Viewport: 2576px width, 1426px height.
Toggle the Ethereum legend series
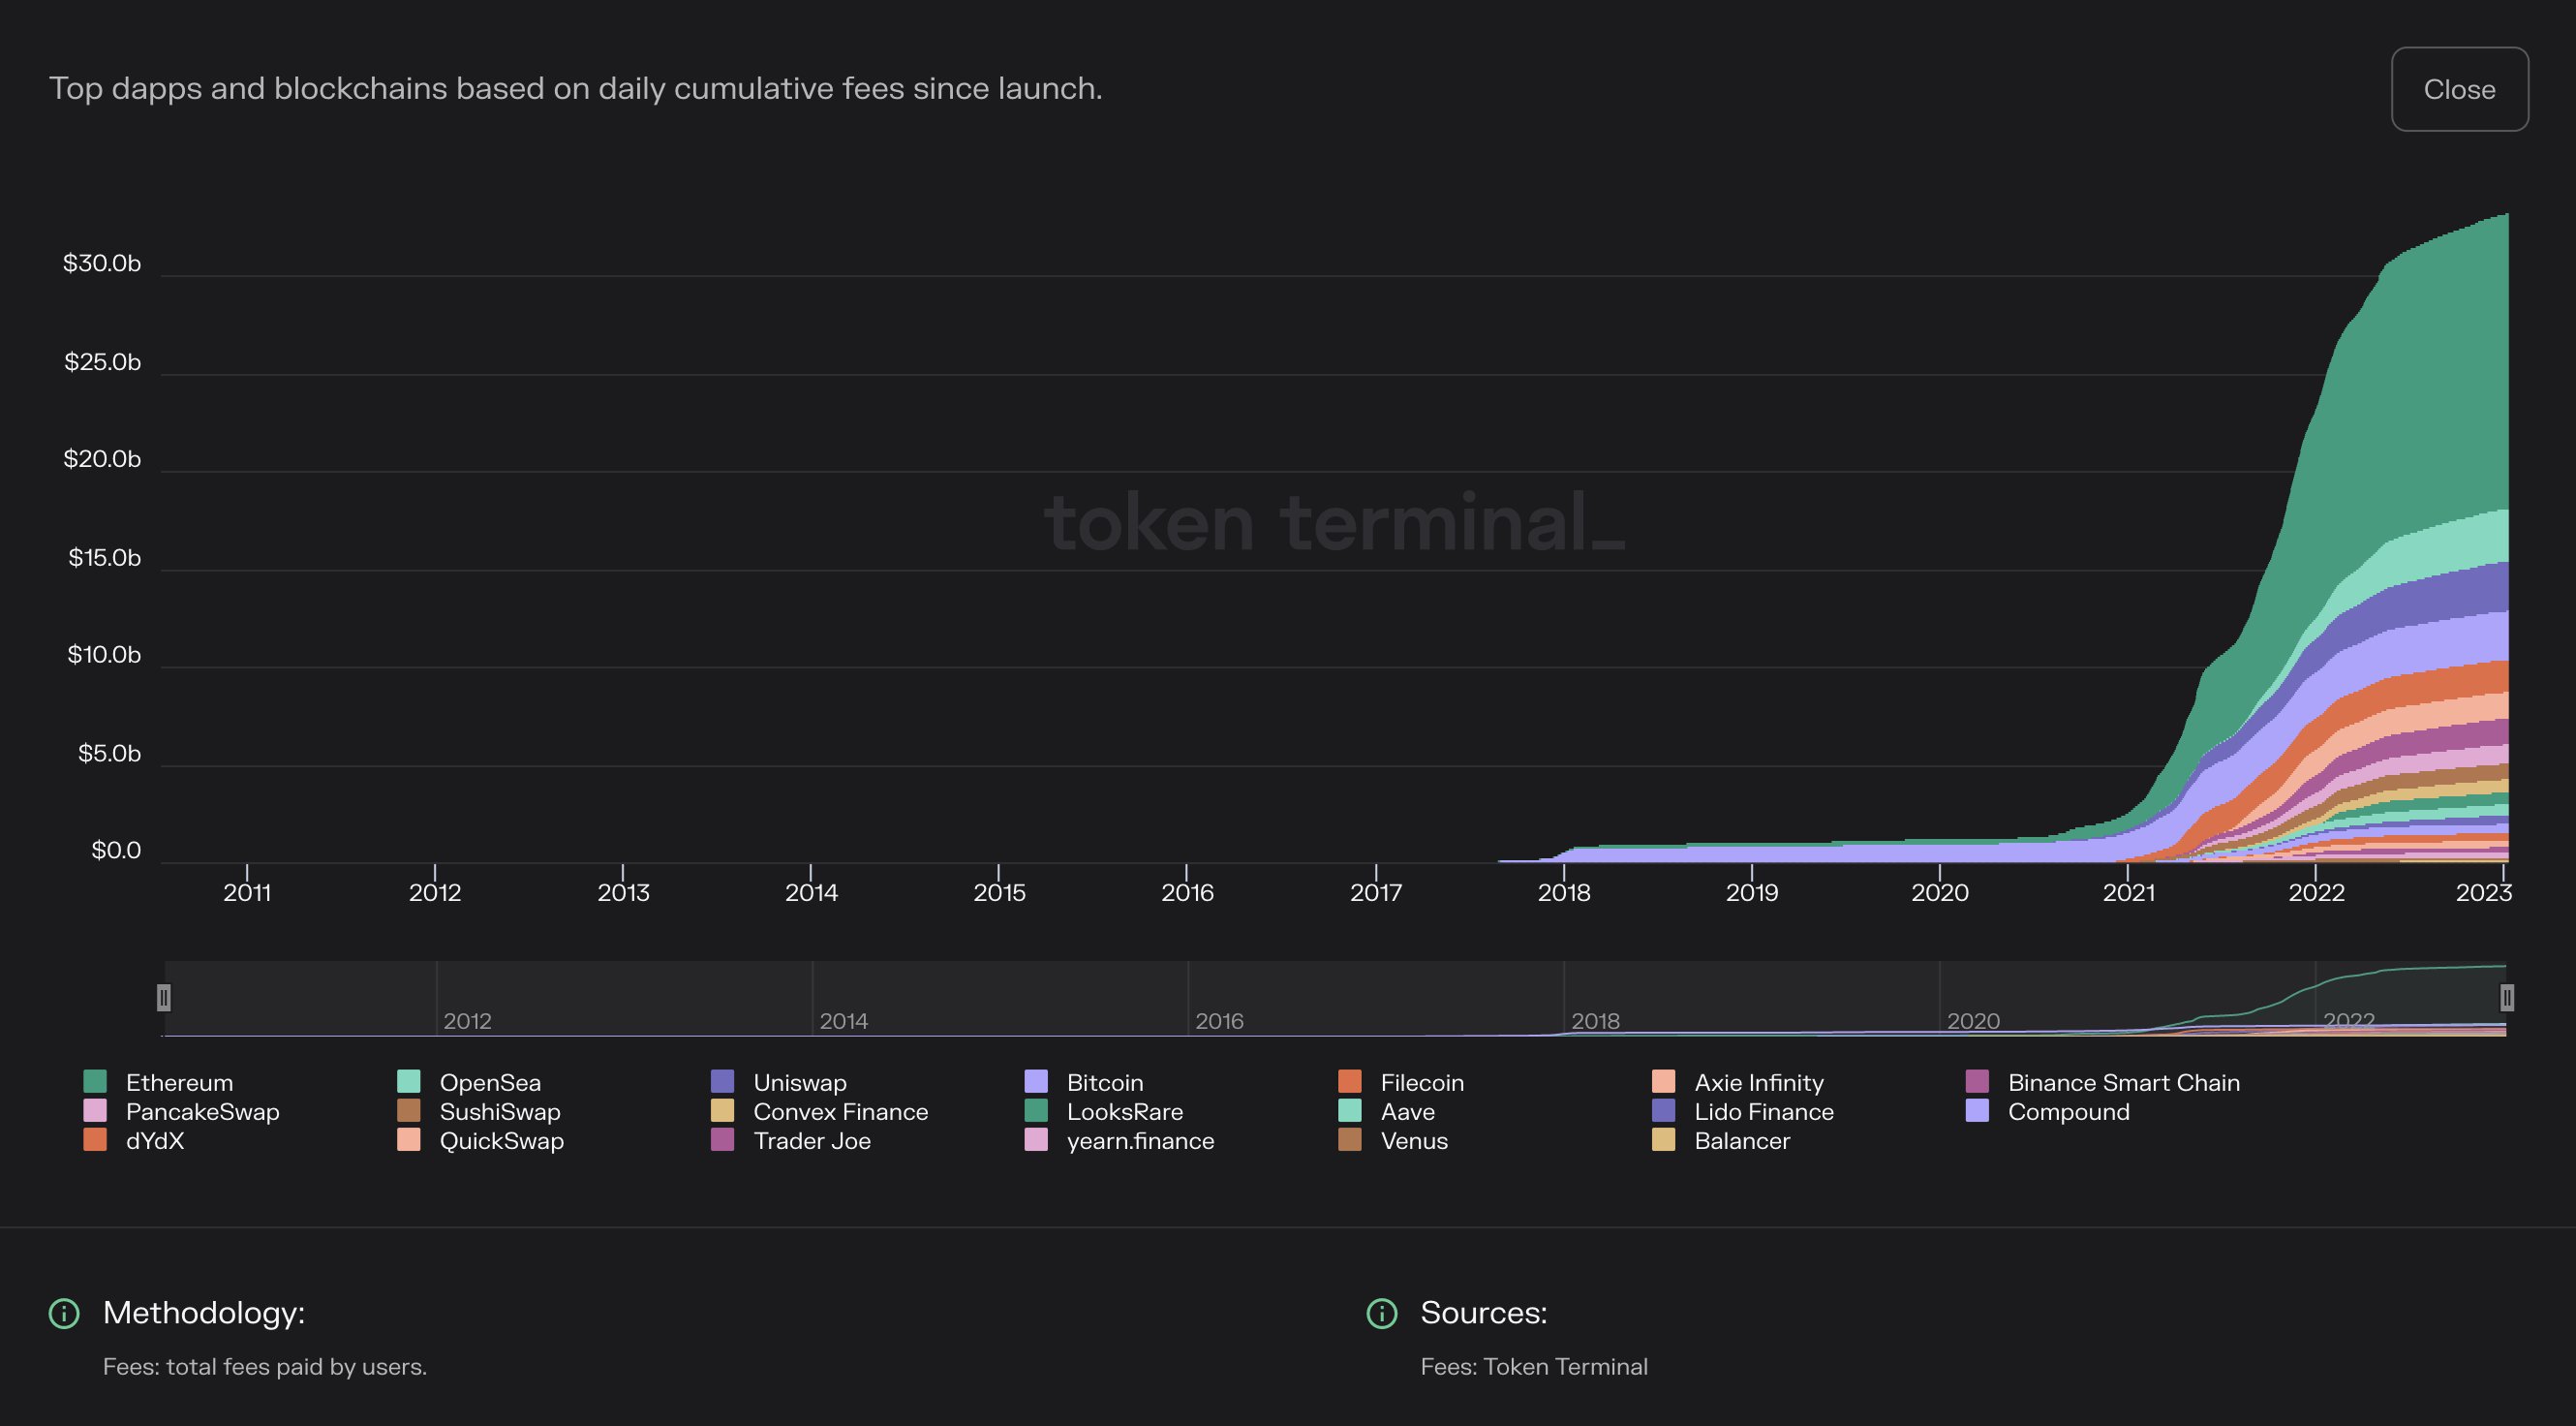pyautogui.click(x=178, y=1082)
